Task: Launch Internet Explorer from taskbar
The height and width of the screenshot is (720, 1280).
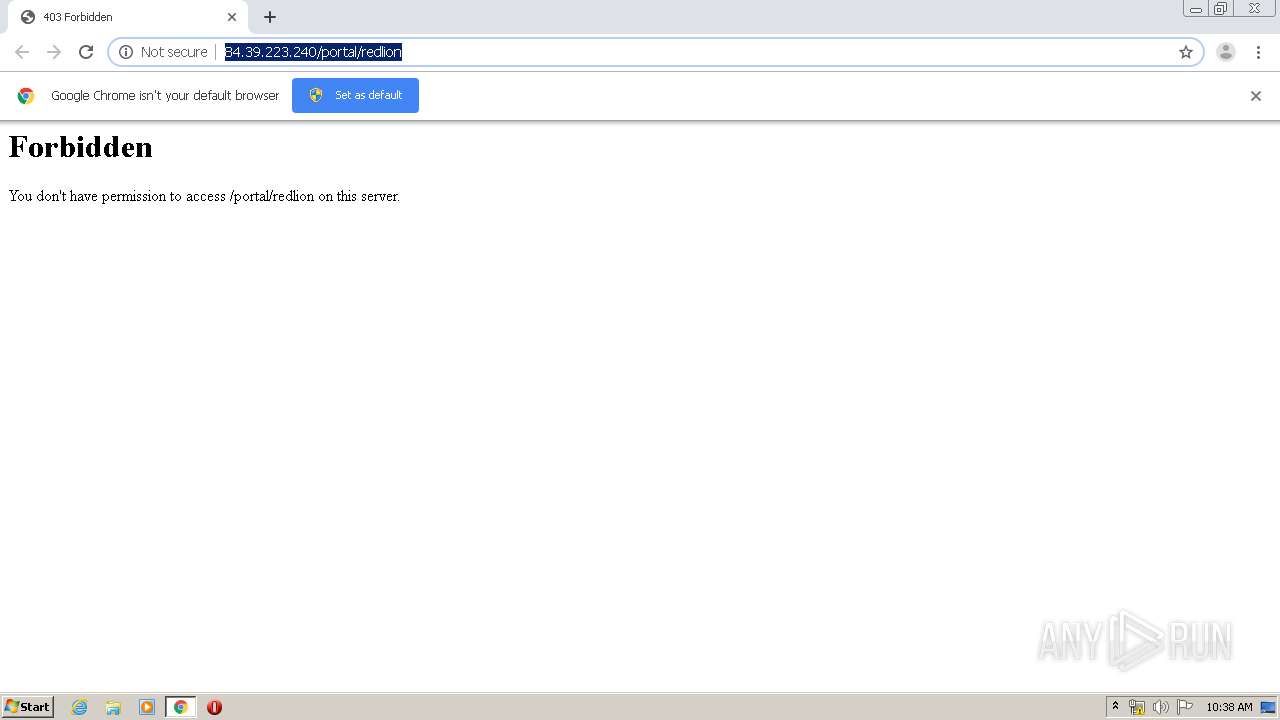Action: (x=80, y=707)
